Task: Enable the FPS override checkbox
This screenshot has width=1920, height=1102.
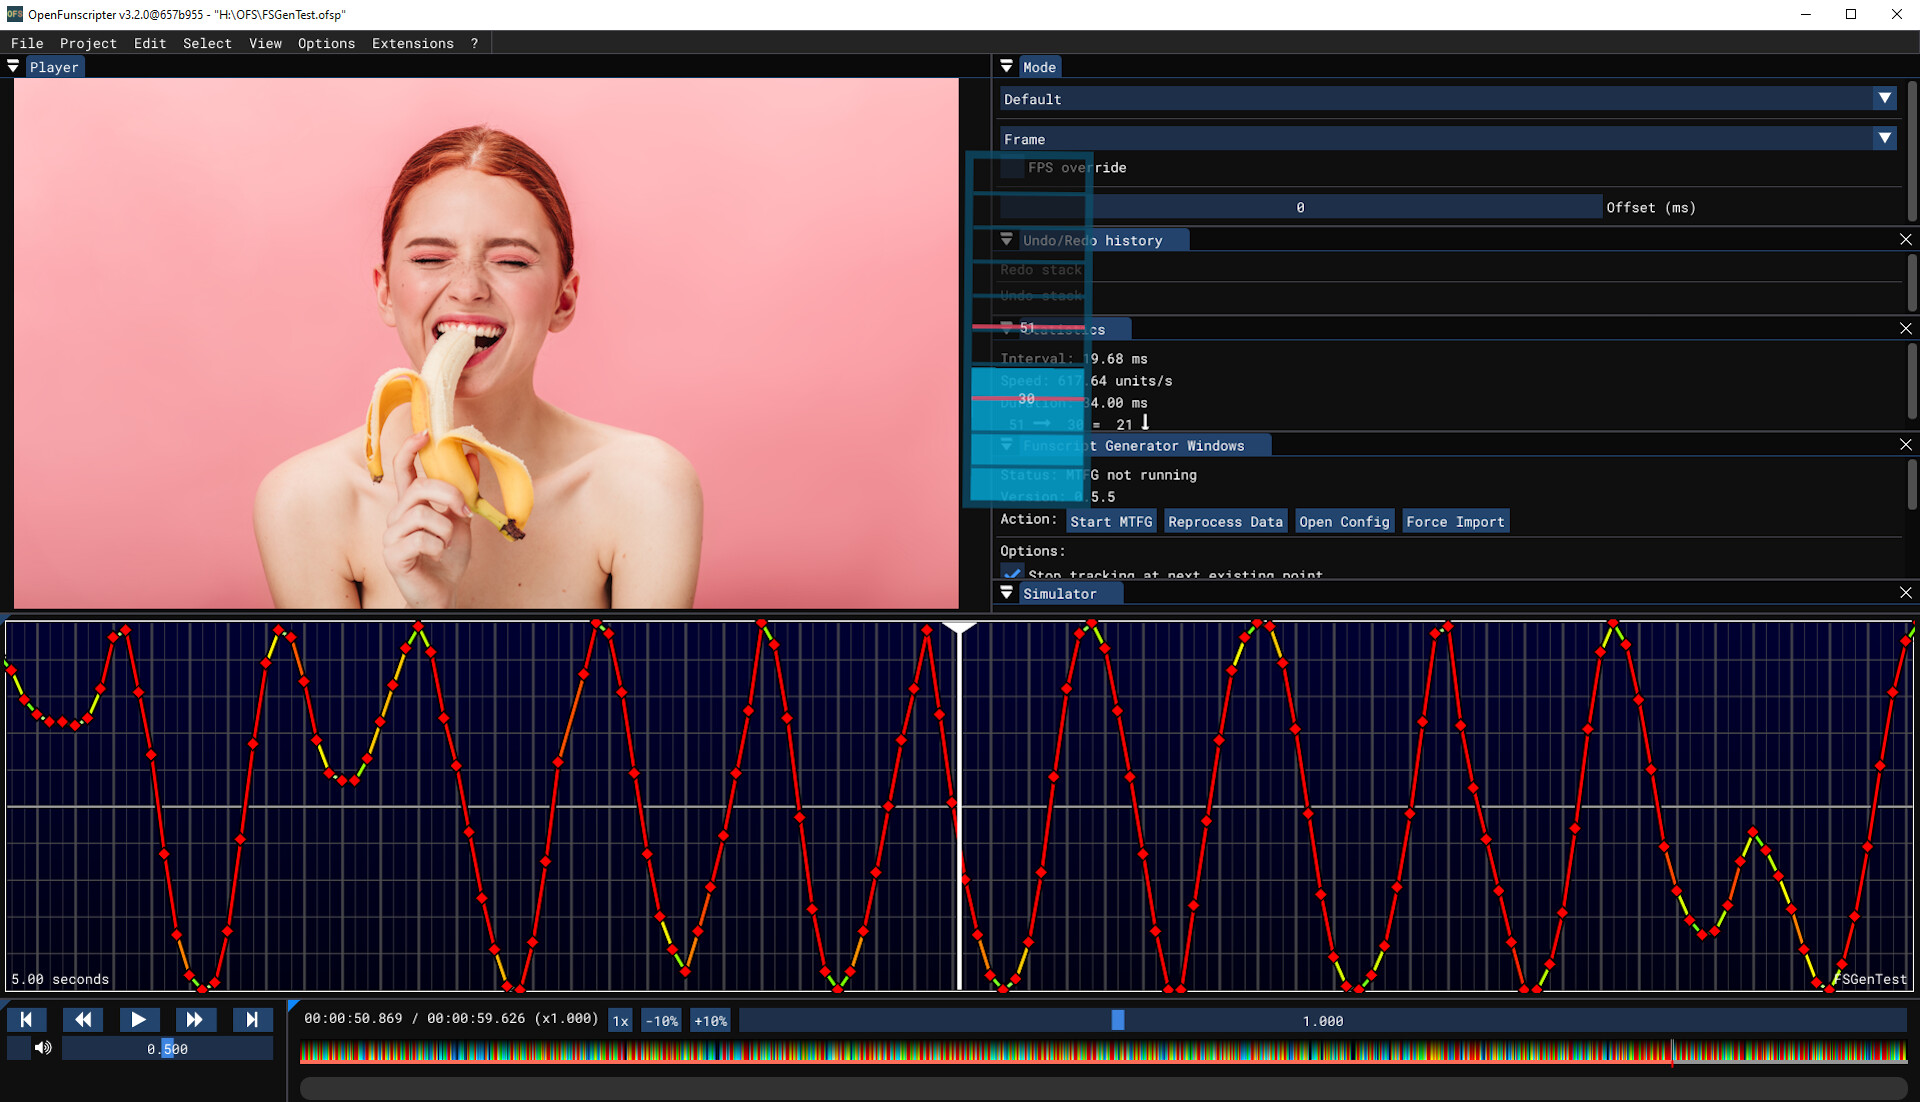Action: coord(1012,168)
